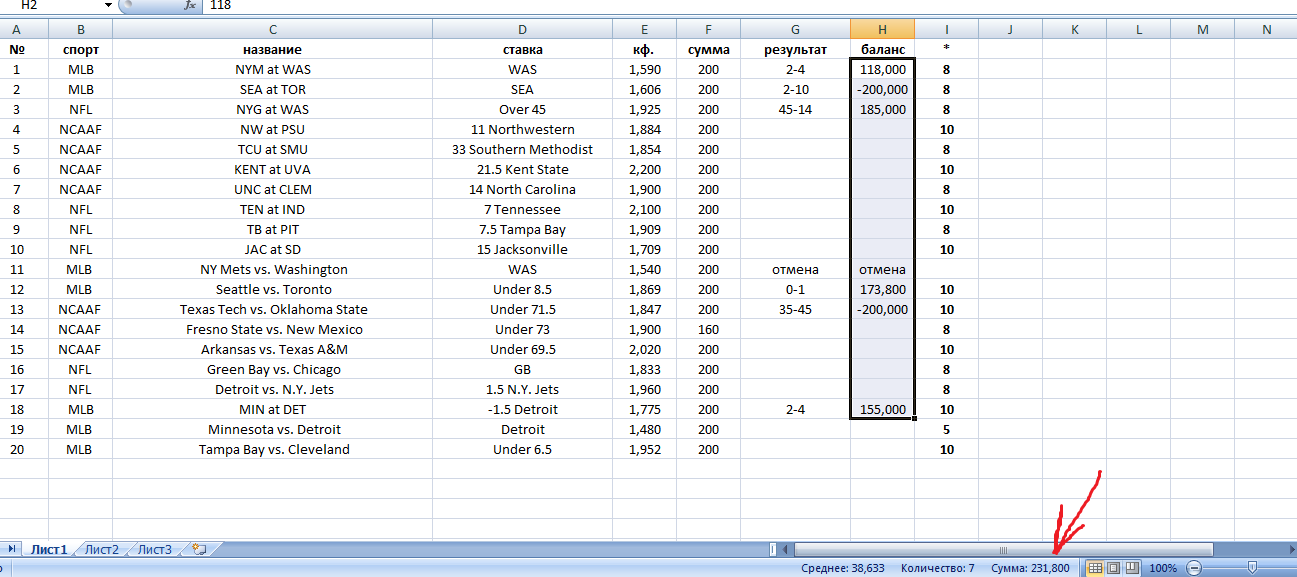Select column M header
Viewport: 1297px width, 577px height.
(1203, 29)
